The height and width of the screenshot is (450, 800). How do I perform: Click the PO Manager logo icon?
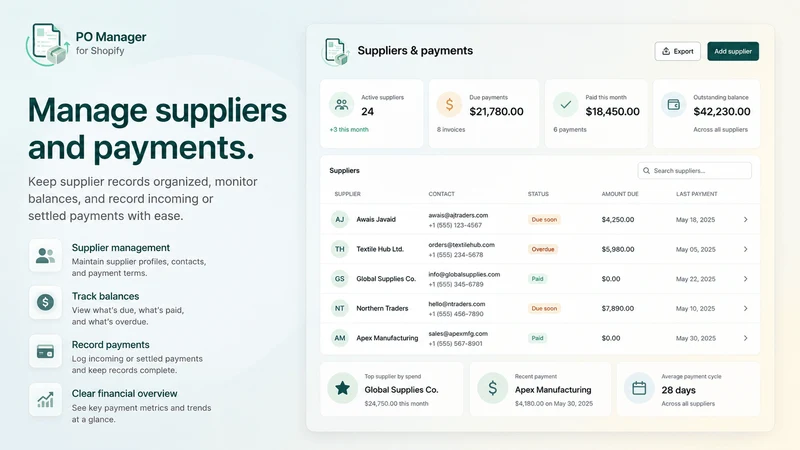point(48,44)
